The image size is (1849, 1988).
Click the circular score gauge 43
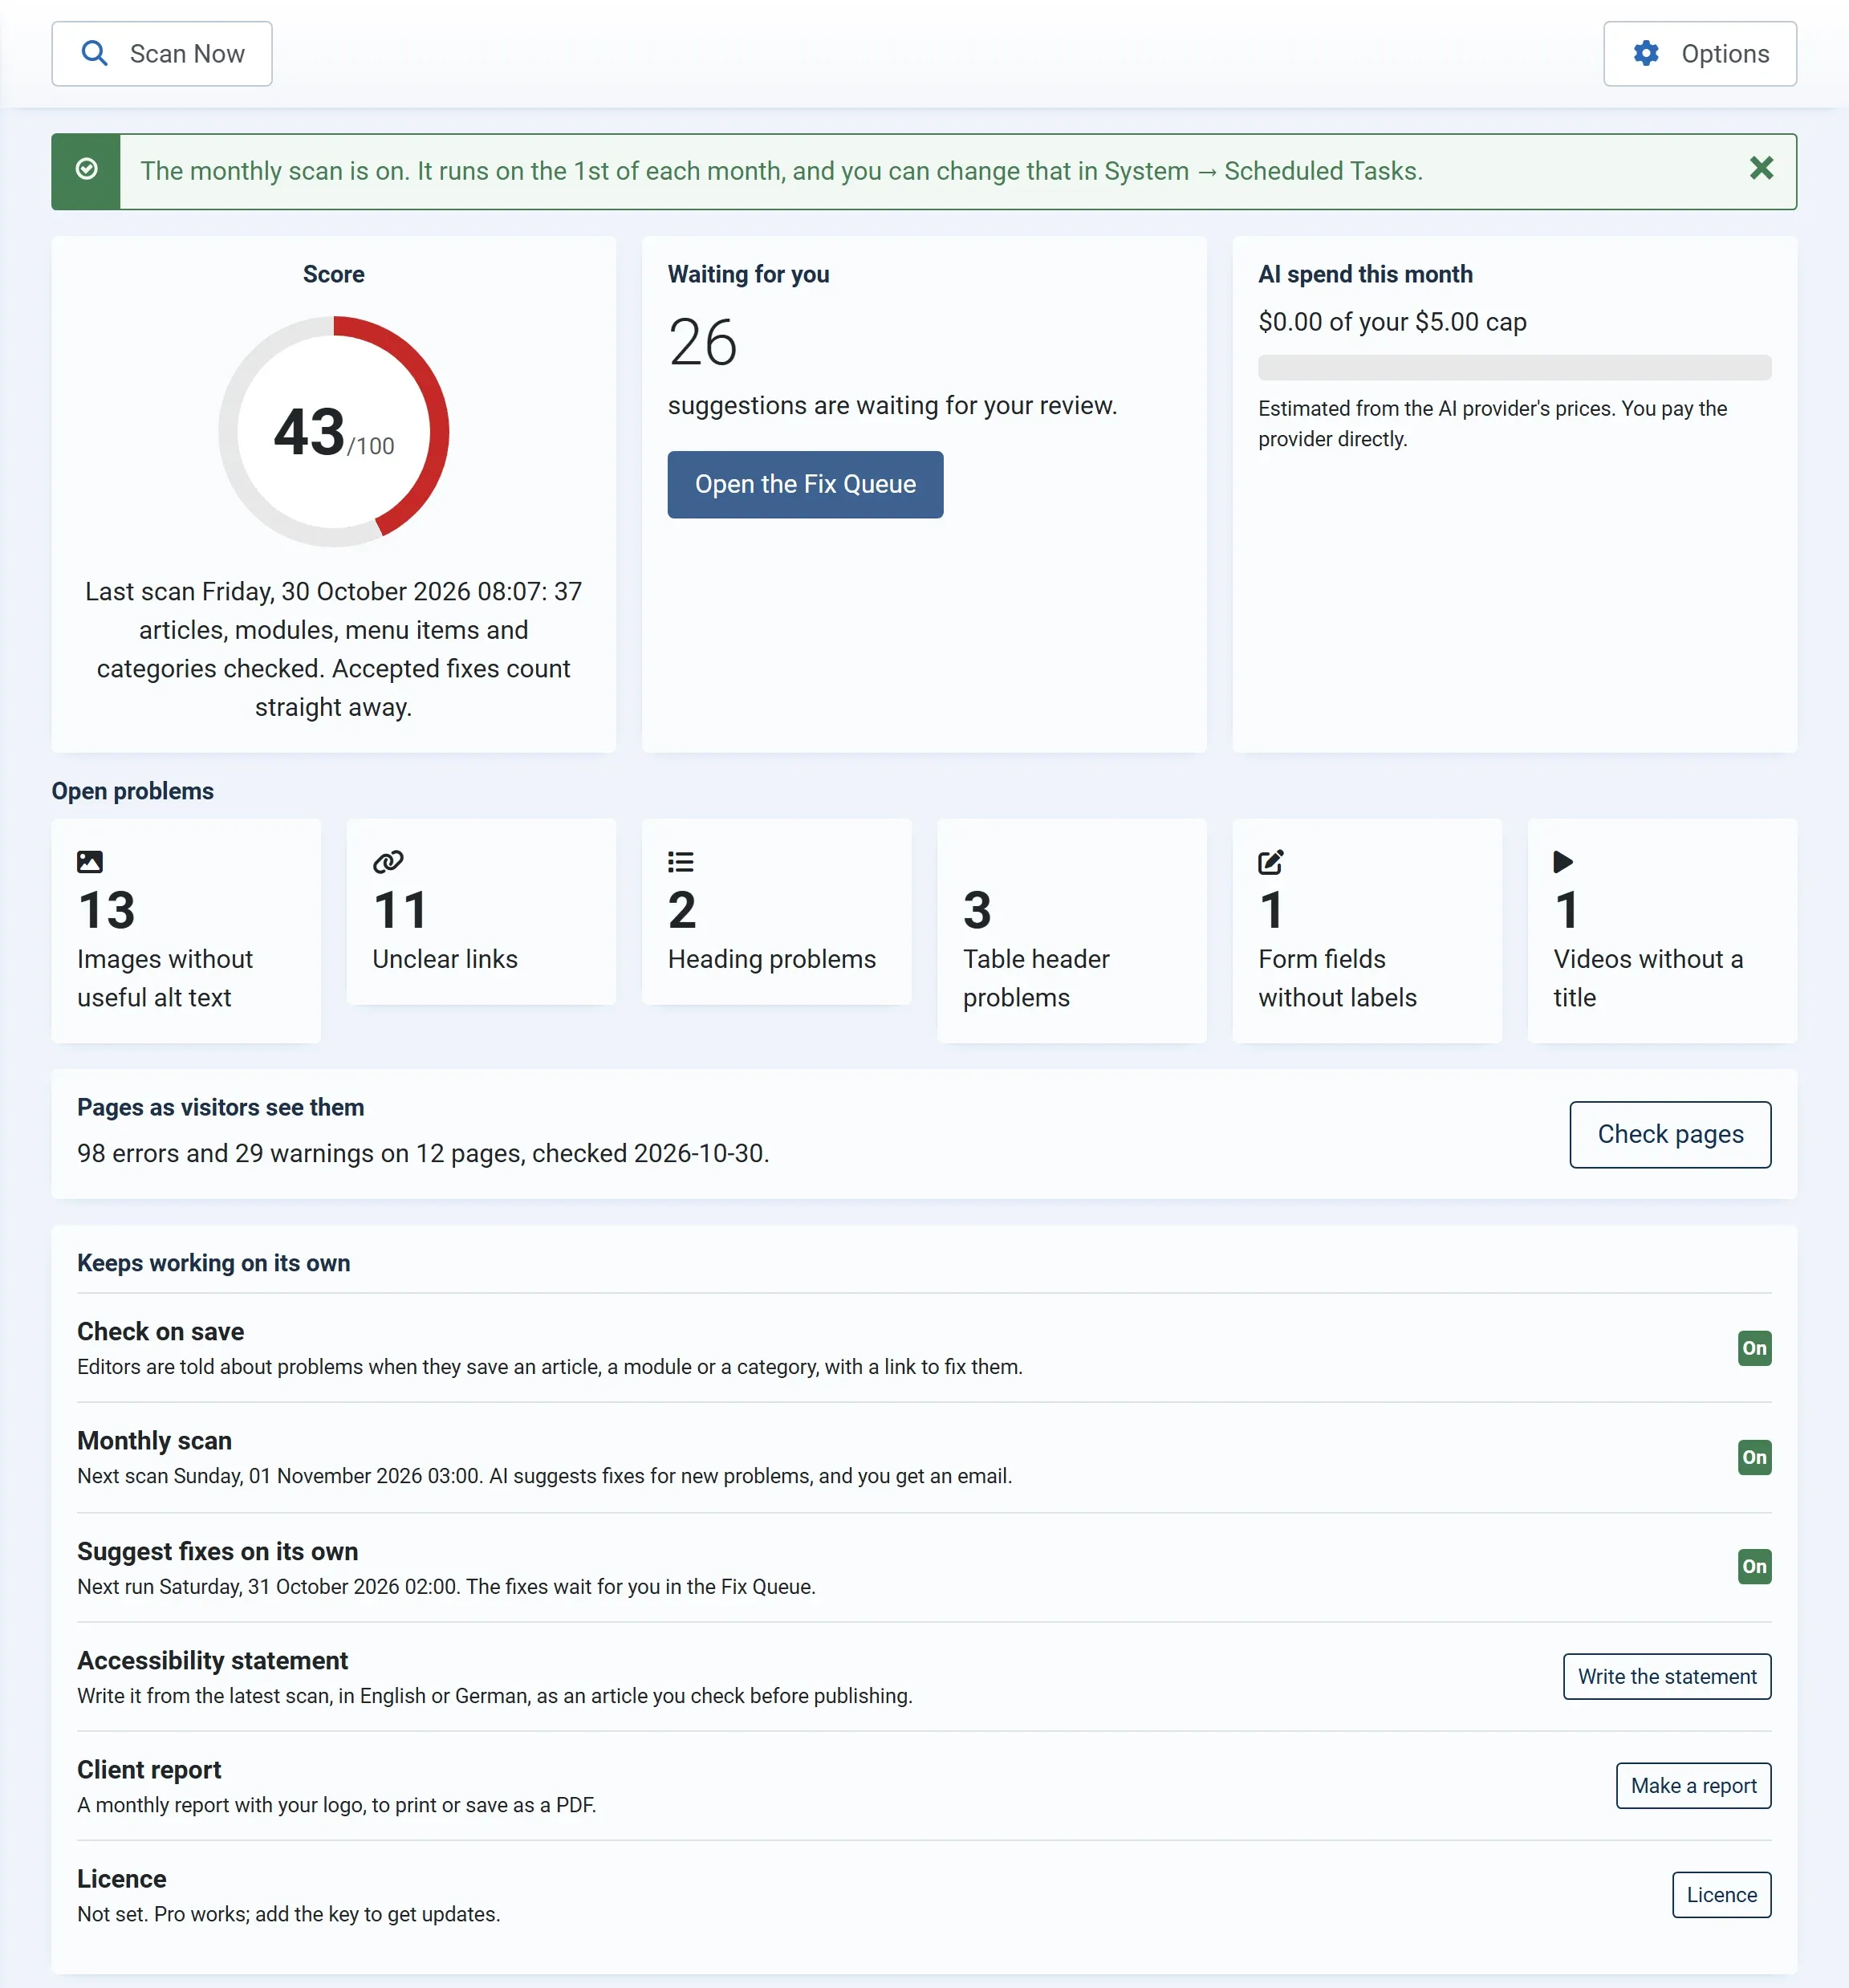pyautogui.click(x=334, y=432)
